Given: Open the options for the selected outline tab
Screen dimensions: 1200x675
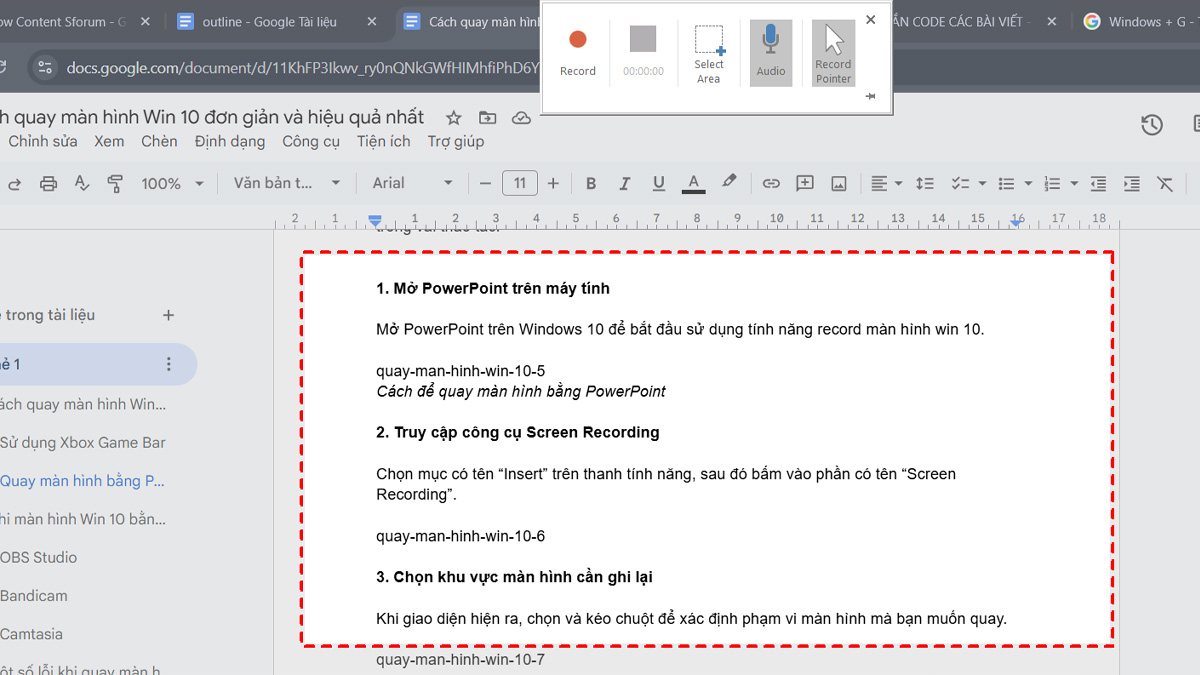Looking at the screenshot, I should (x=168, y=365).
